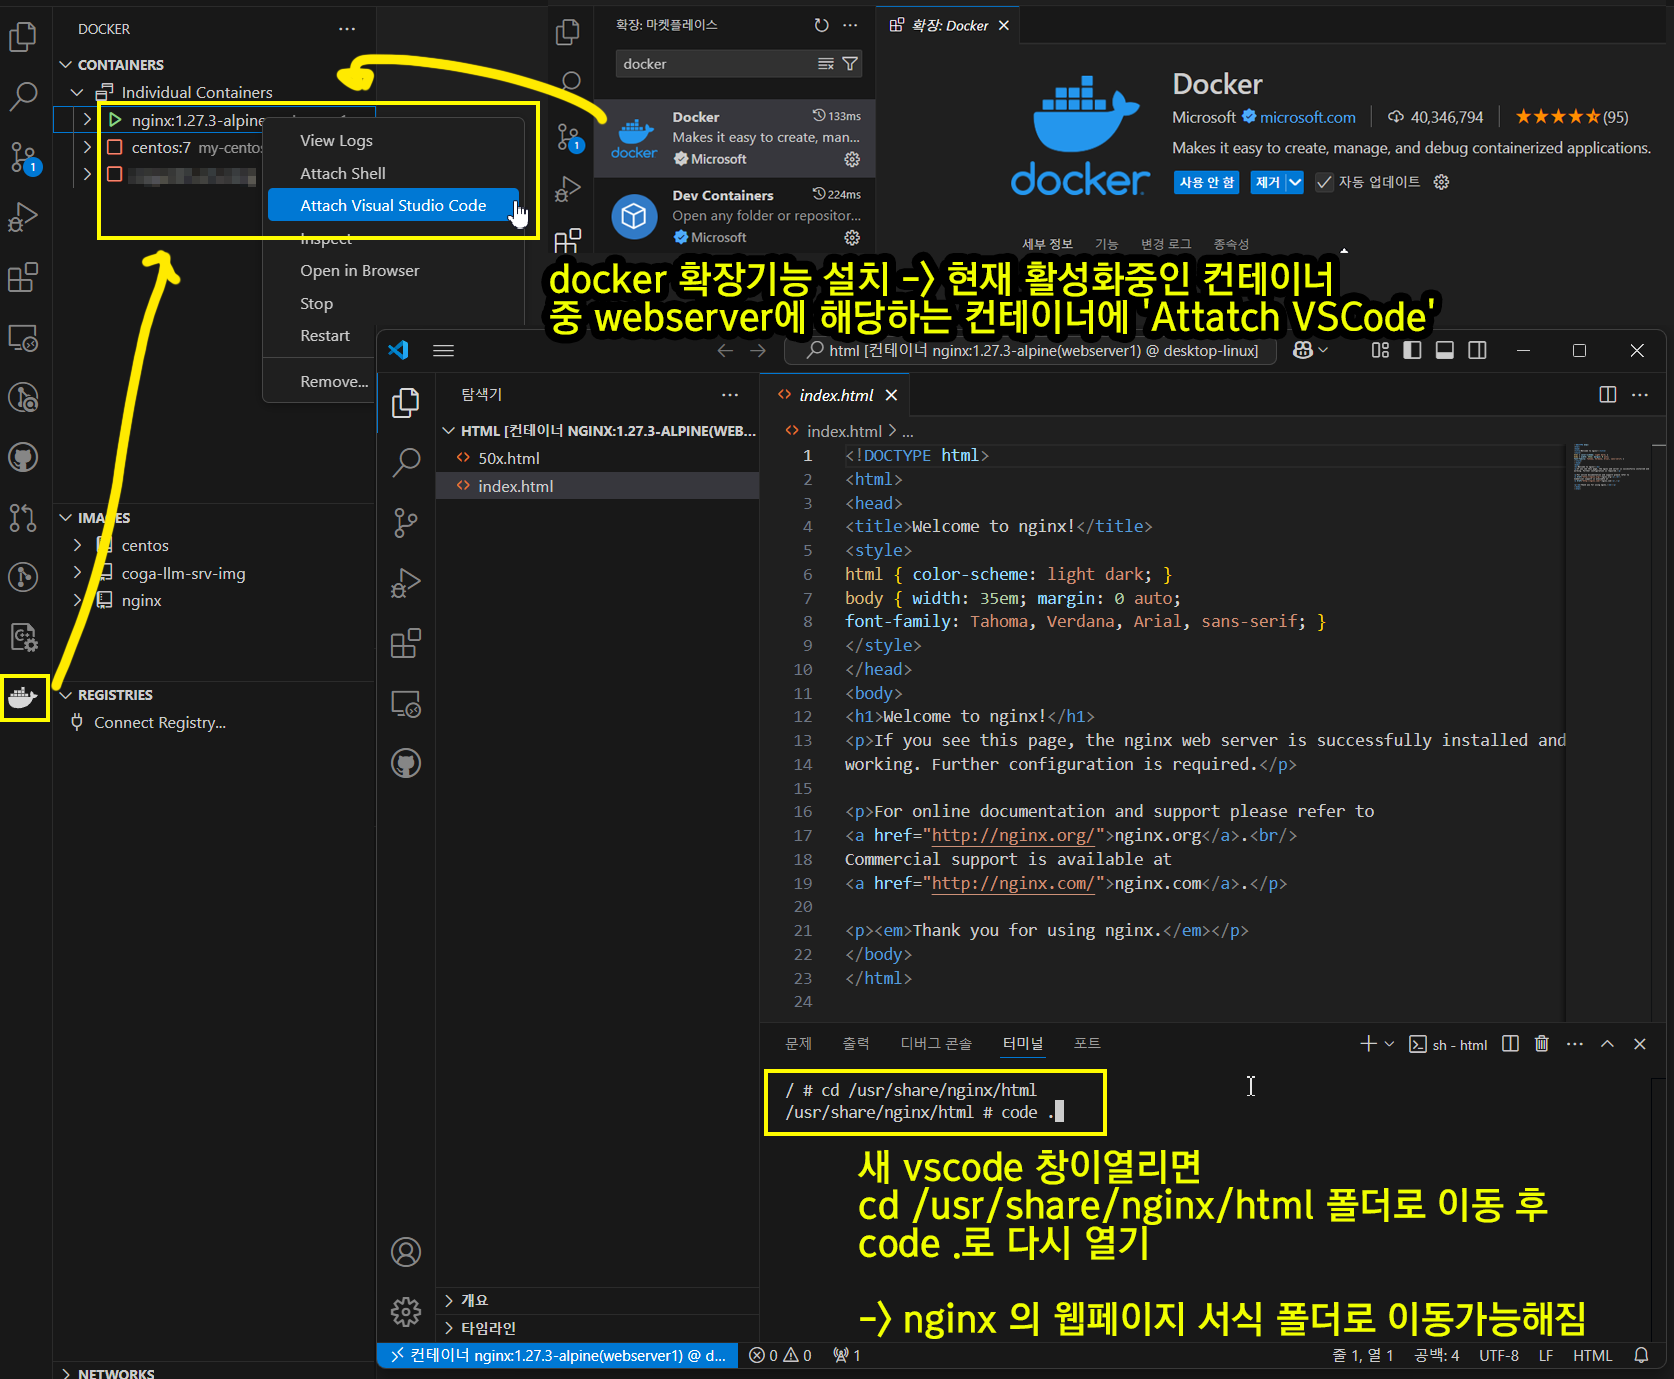Open the http://nginx.org/ link in editor
1674x1379 pixels.
(1013, 835)
